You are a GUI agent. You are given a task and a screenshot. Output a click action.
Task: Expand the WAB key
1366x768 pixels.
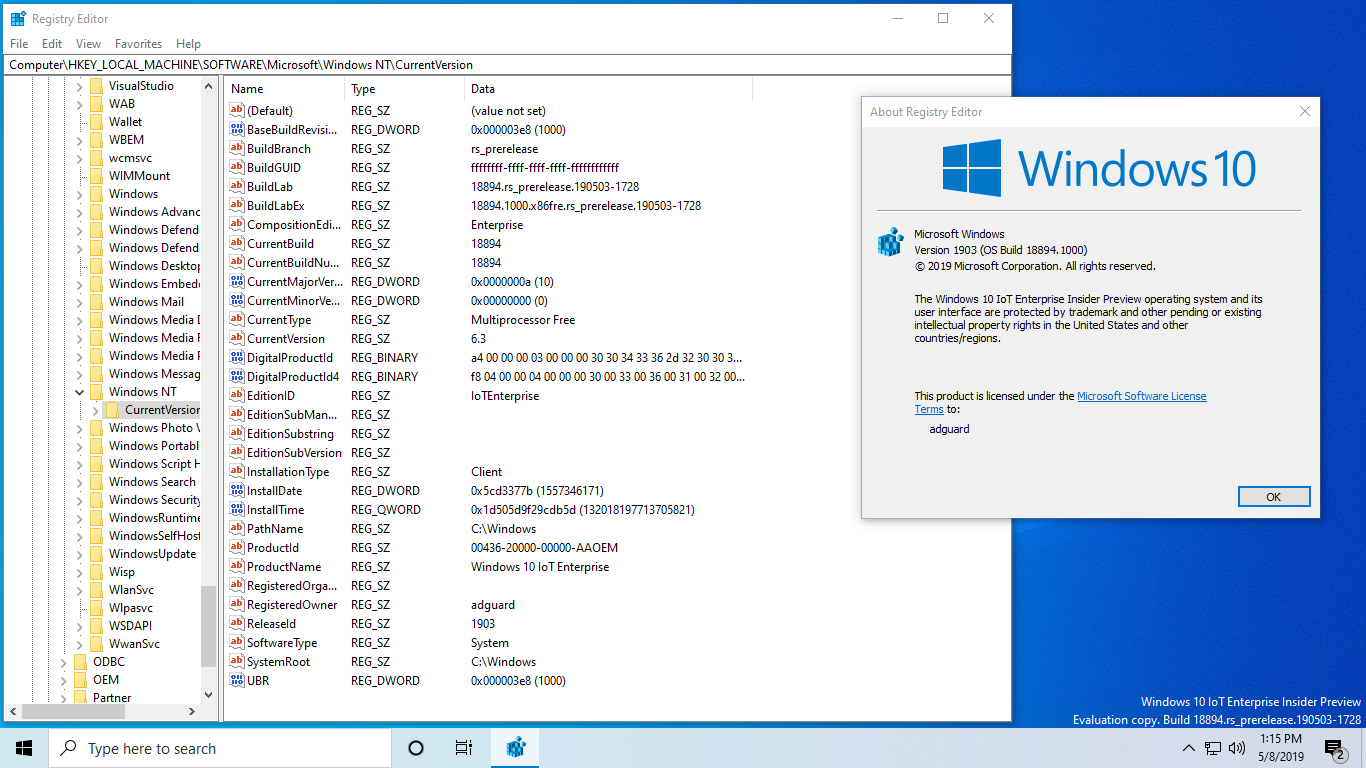(80, 104)
